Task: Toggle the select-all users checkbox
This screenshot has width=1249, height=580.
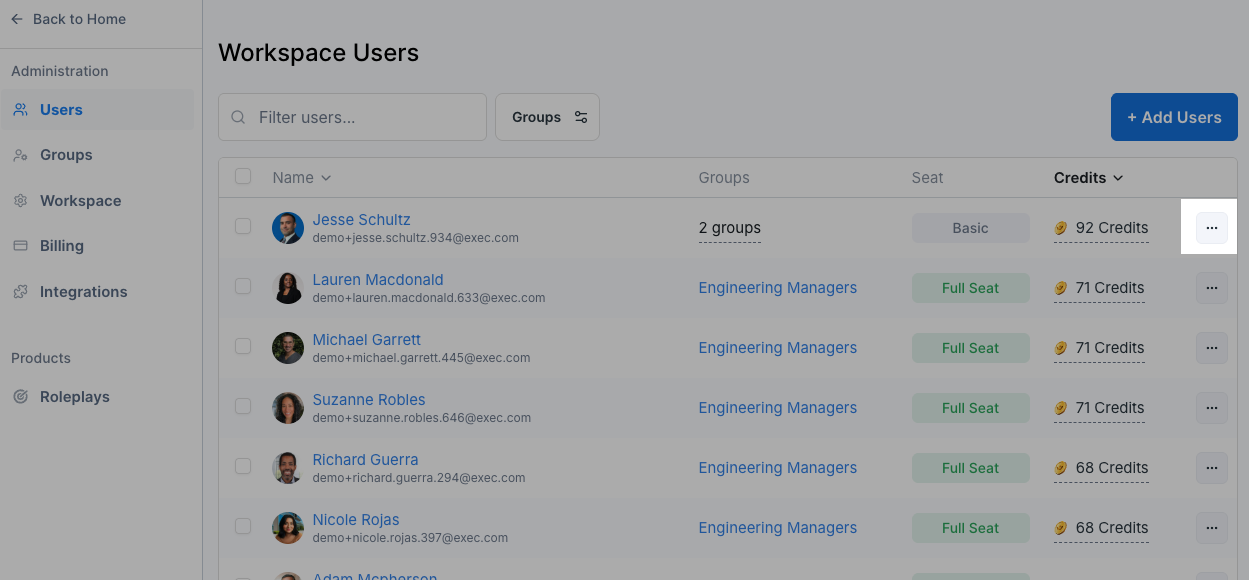Action: 243,177
